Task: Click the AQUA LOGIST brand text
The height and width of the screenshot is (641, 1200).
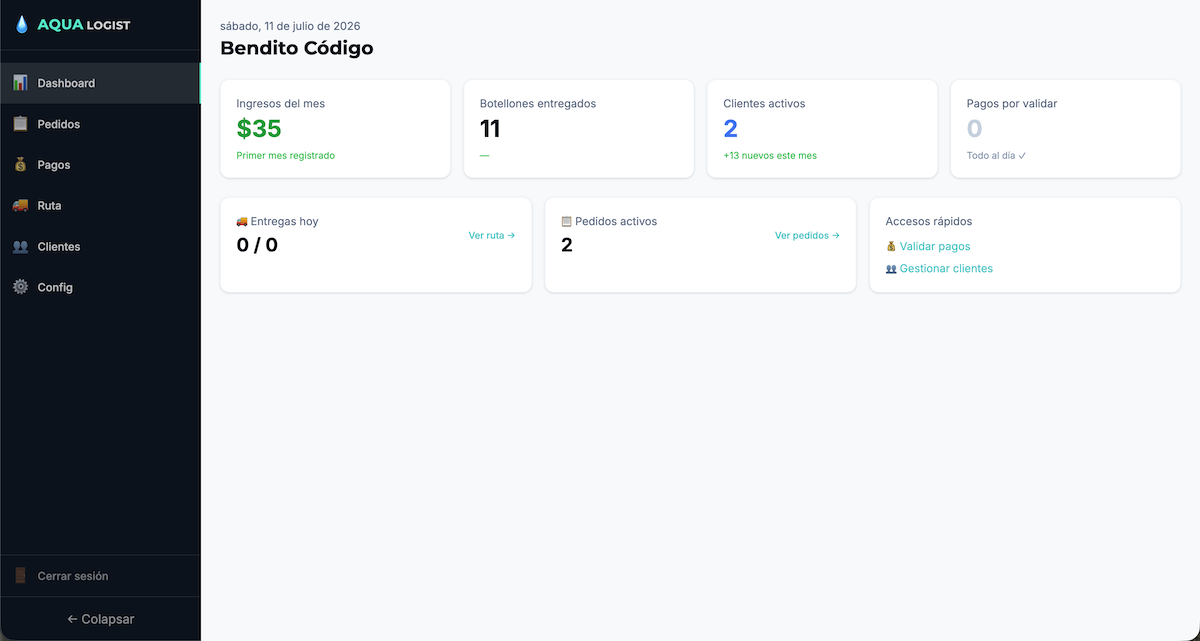Action: coord(84,25)
